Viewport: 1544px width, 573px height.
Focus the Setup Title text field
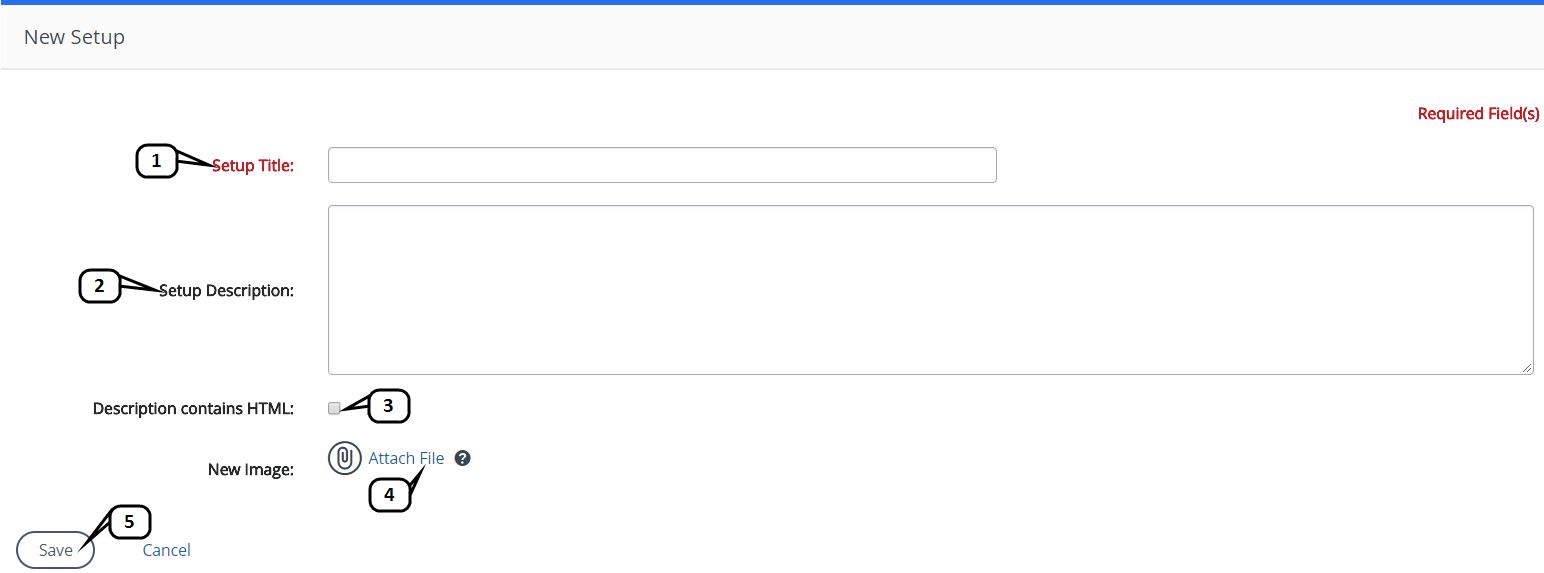pyautogui.click(x=662, y=165)
